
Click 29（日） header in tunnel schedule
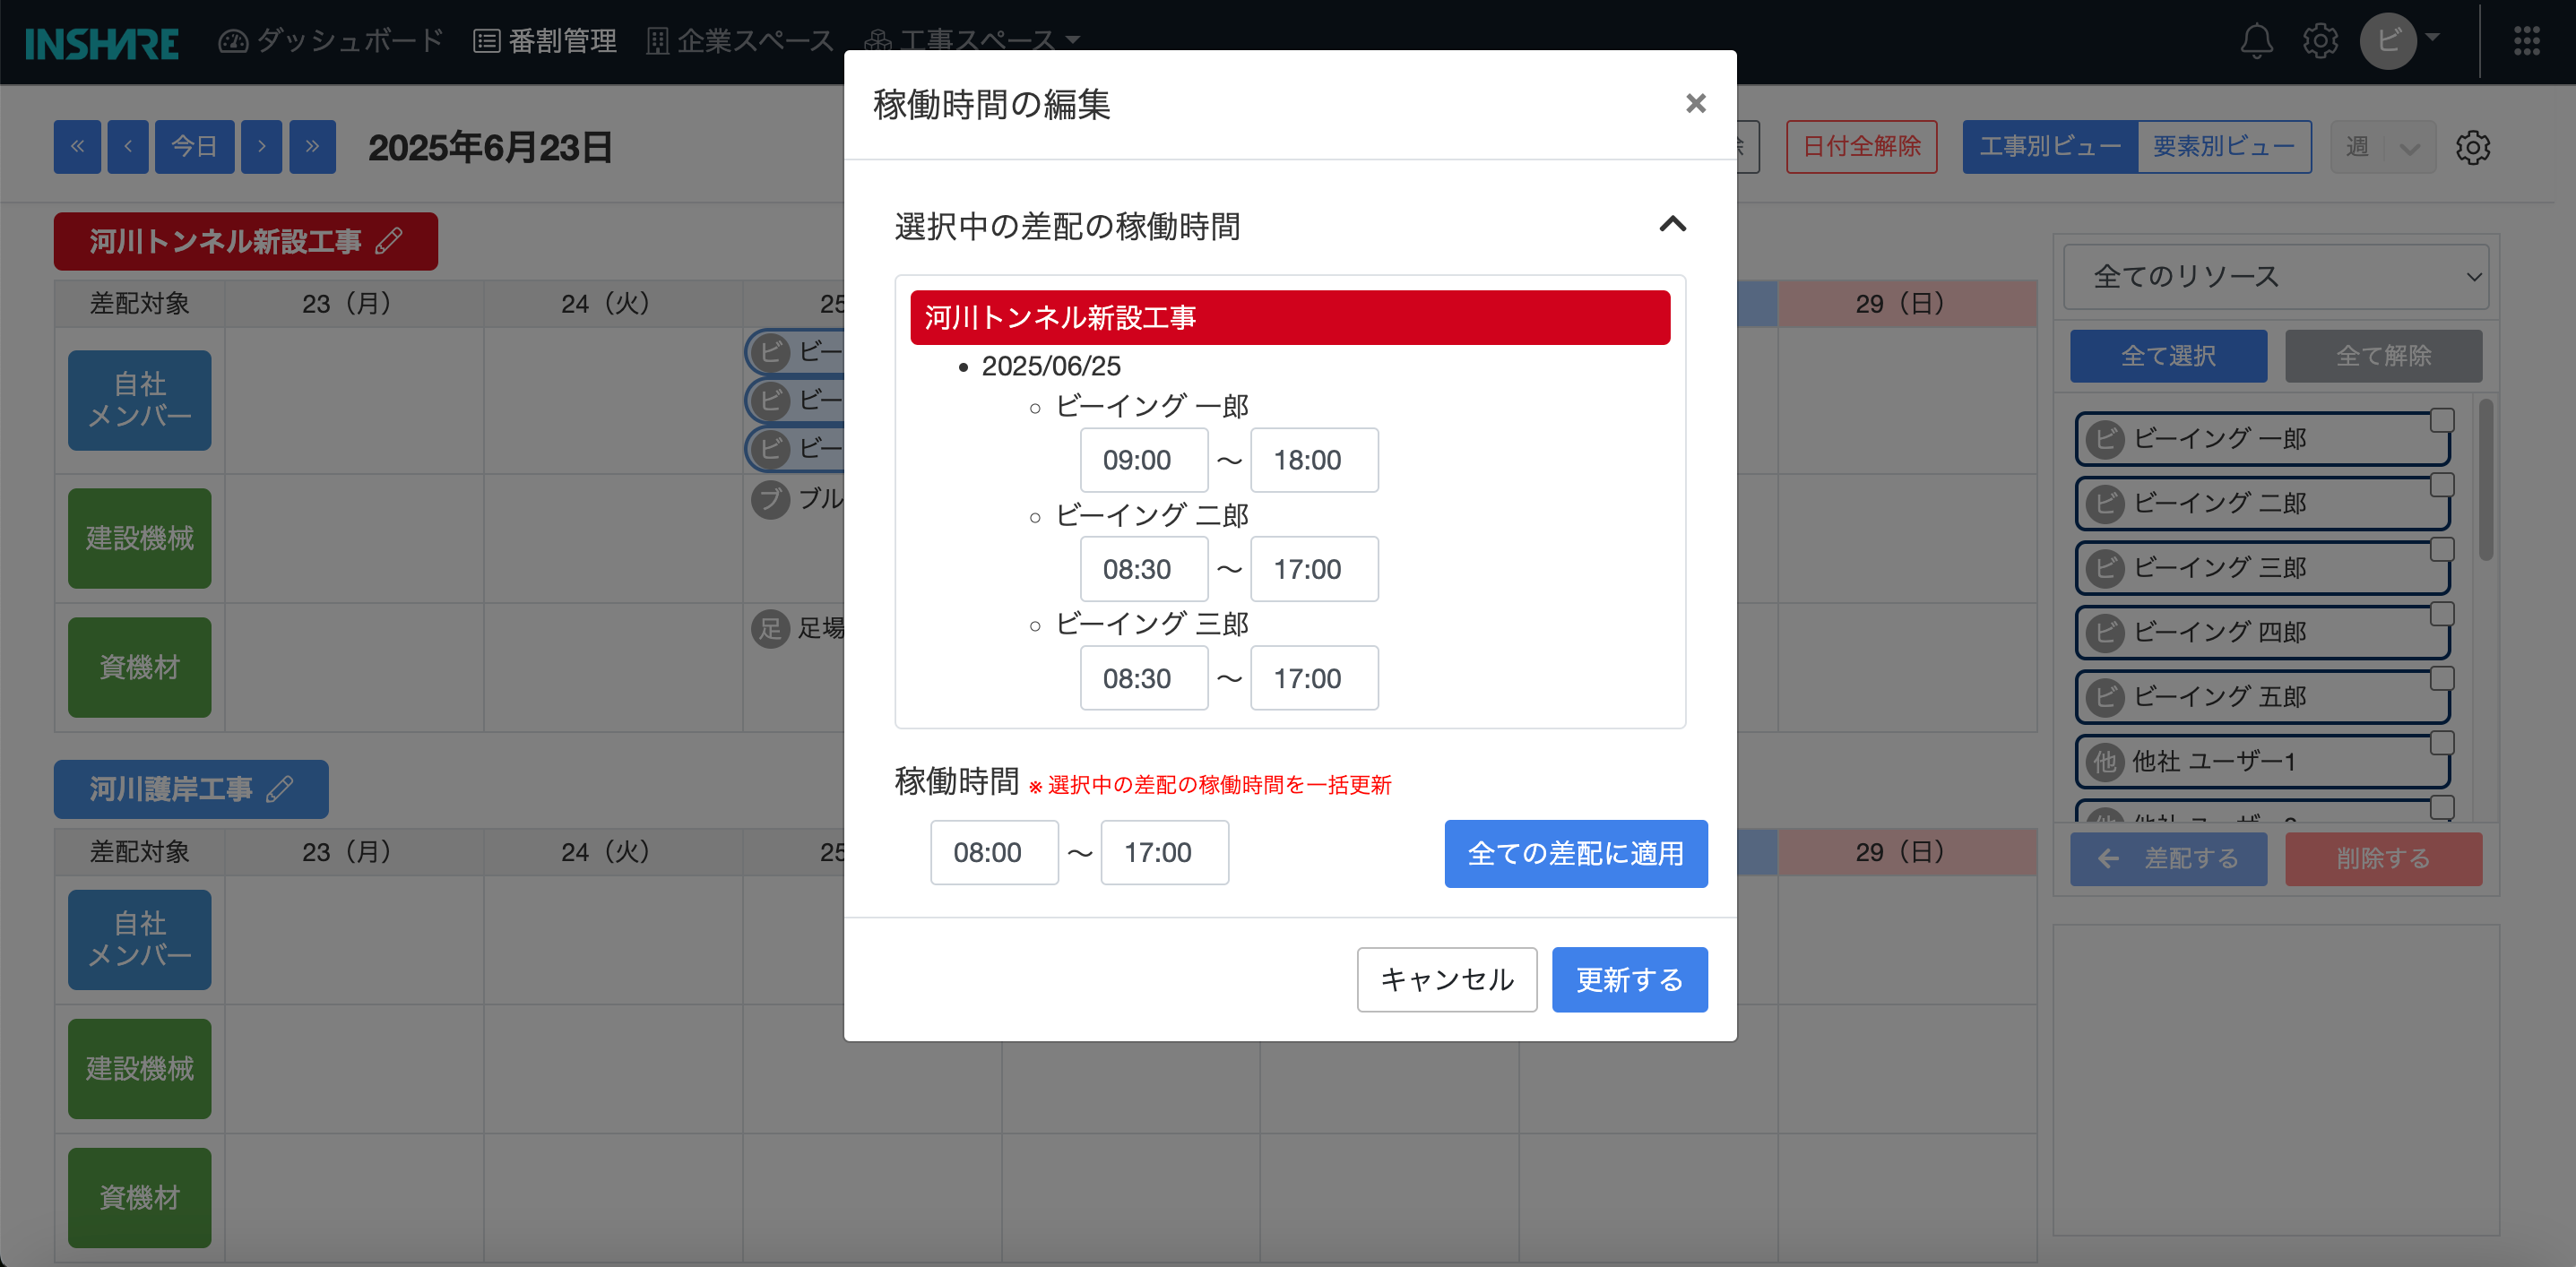click(1907, 303)
